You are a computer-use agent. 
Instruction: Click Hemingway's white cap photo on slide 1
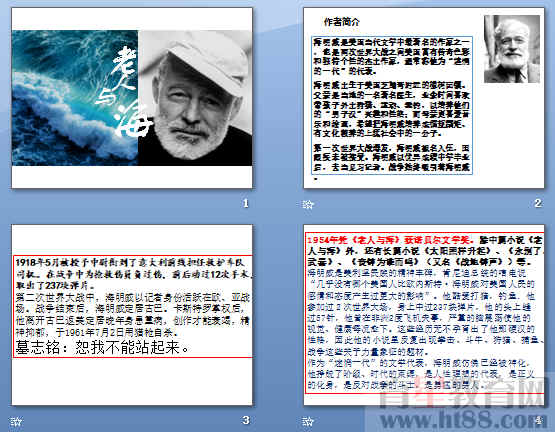click(195, 98)
